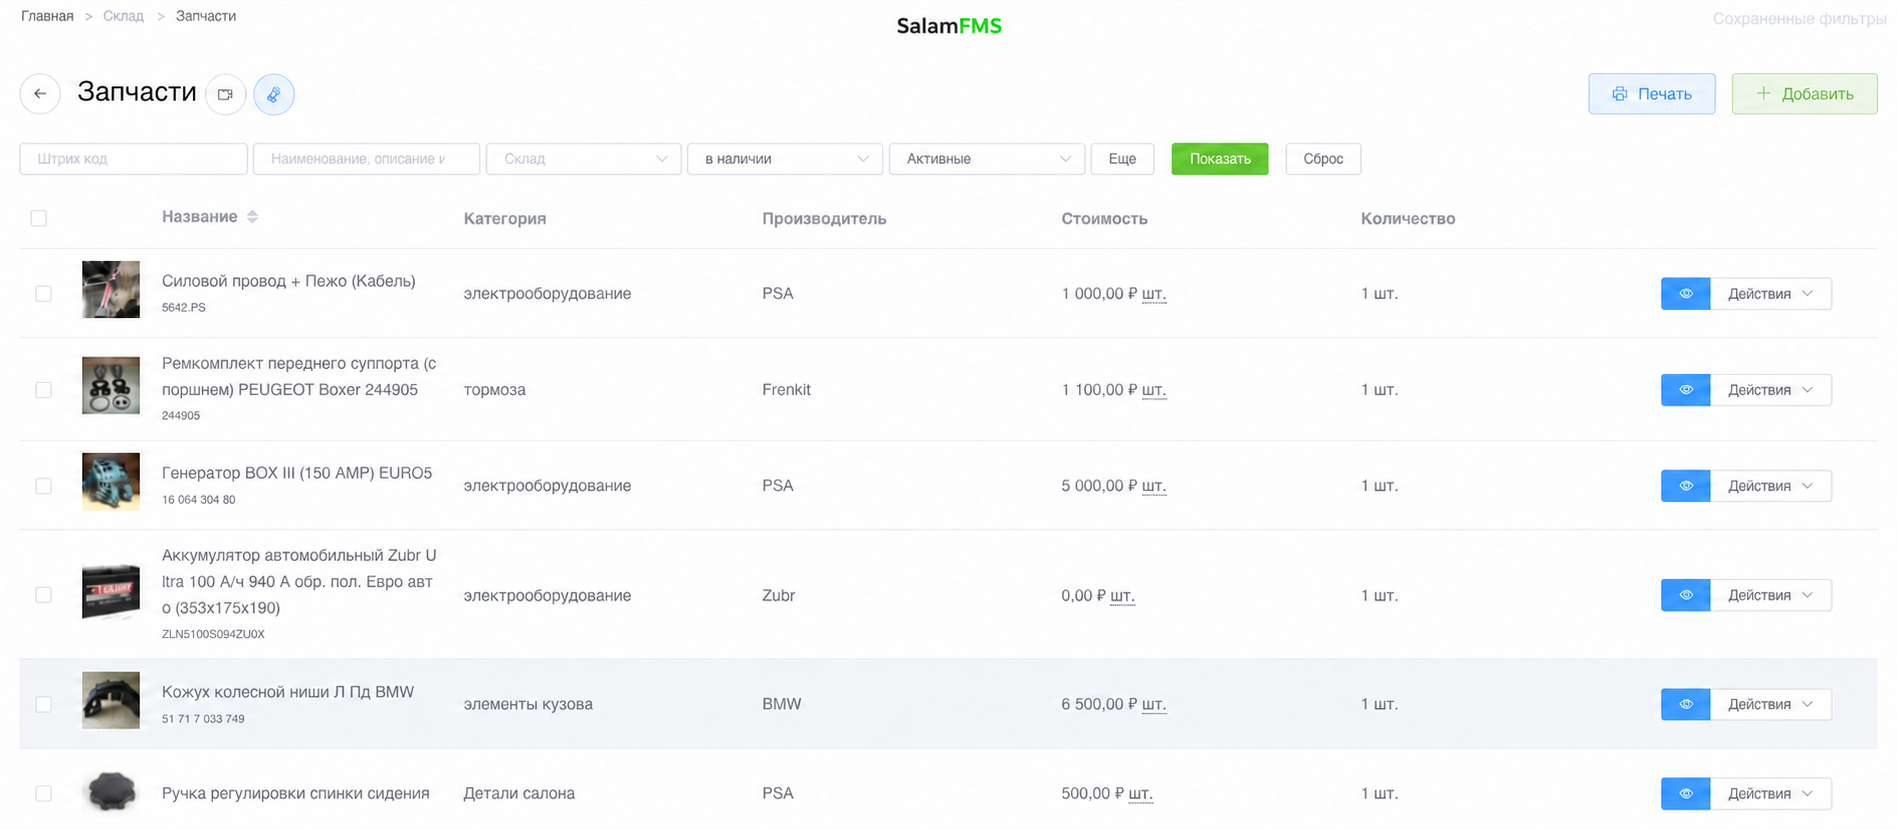The height and width of the screenshot is (829, 1897).
Task: Click the blue round icon beside Запчасти
Action: coord(274,94)
